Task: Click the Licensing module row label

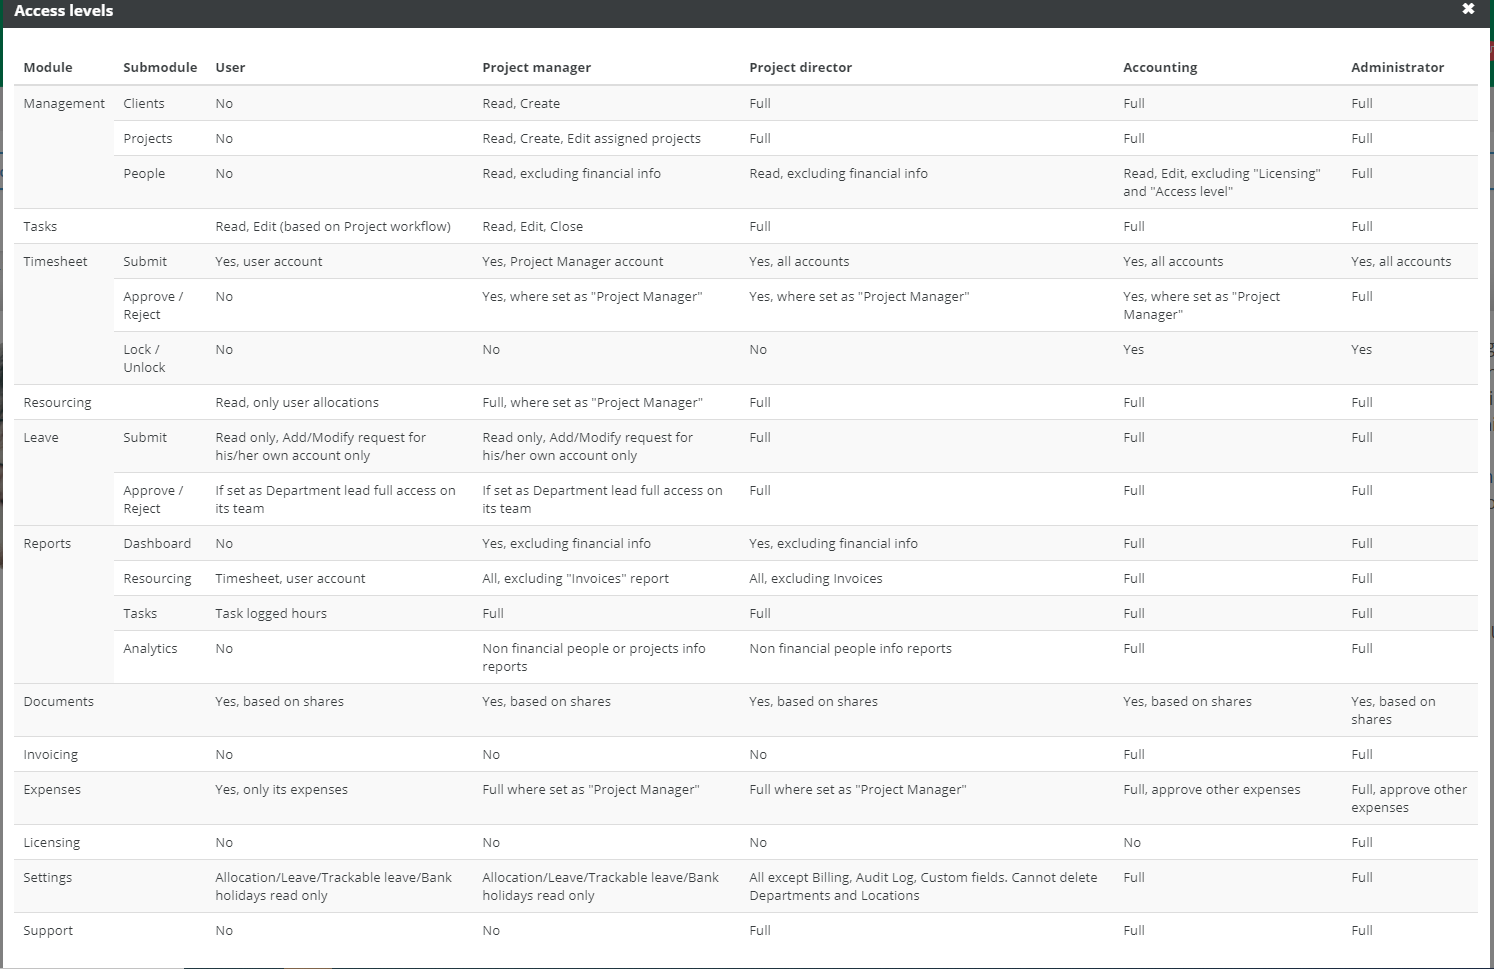Action: coord(51,842)
